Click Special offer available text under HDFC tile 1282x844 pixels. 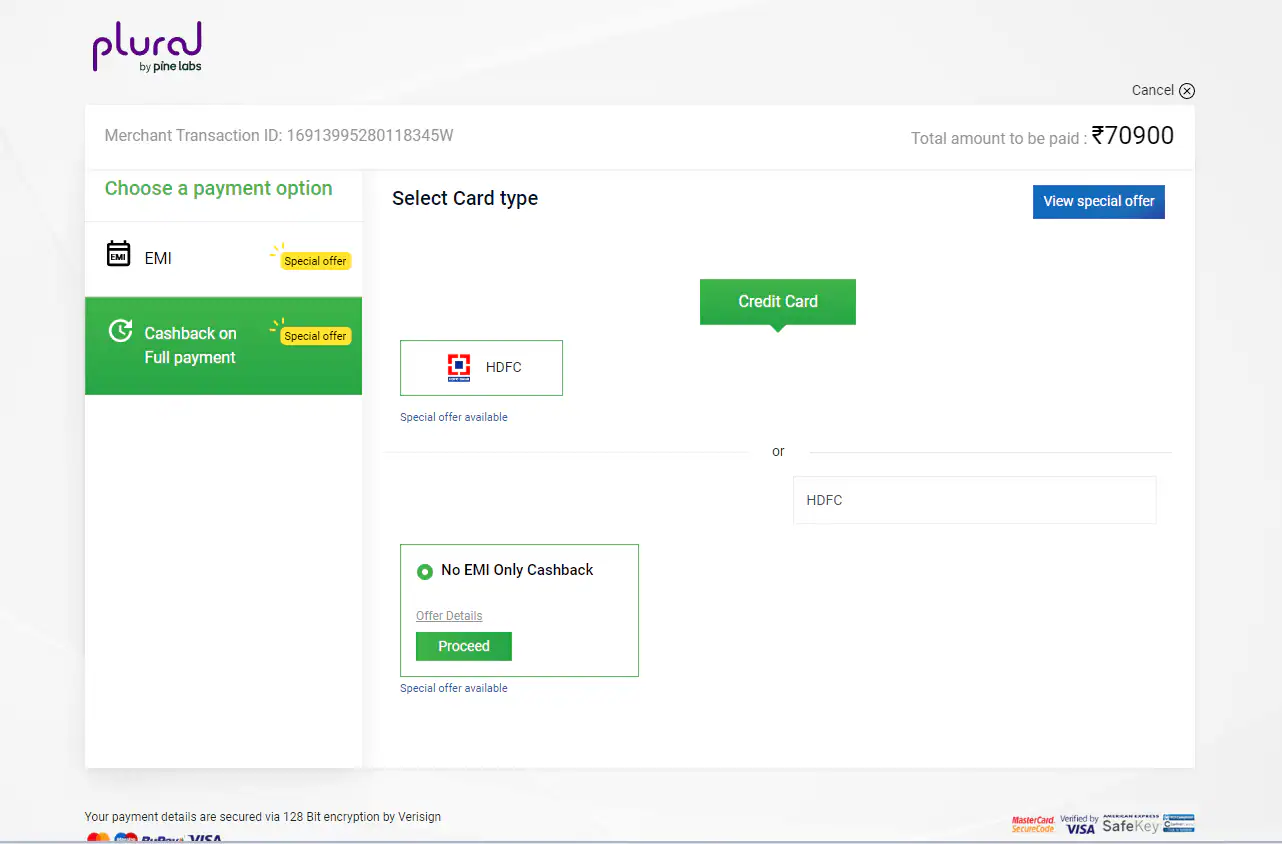click(x=454, y=417)
